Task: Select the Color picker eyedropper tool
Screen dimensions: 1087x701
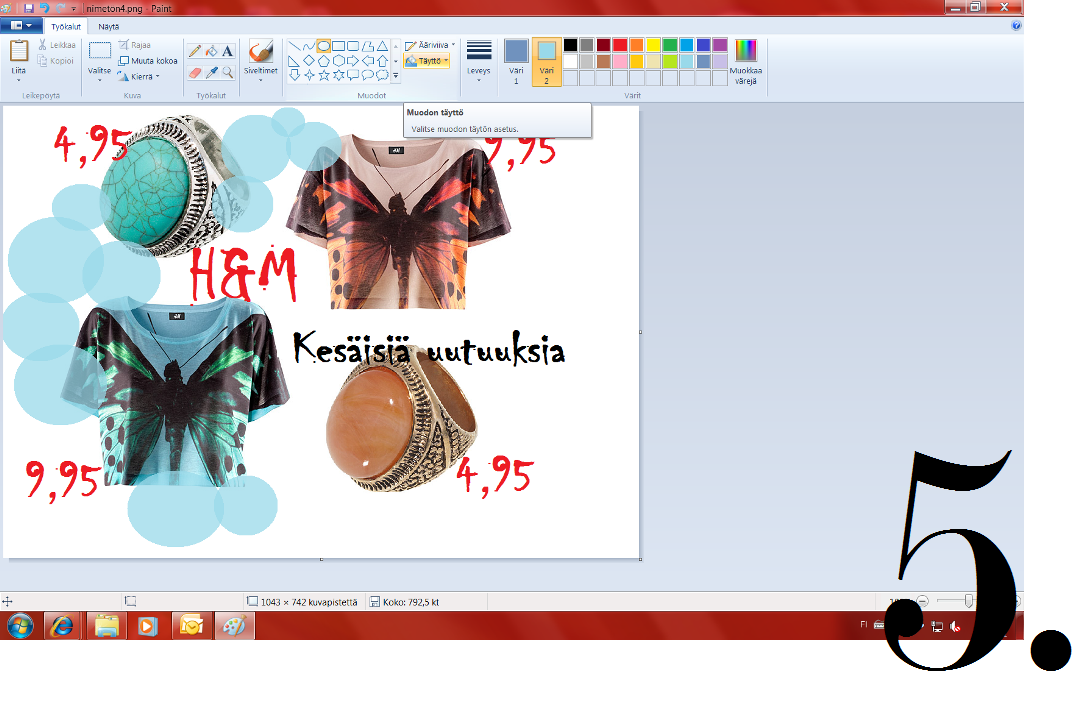Action: (x=211, y=72)
